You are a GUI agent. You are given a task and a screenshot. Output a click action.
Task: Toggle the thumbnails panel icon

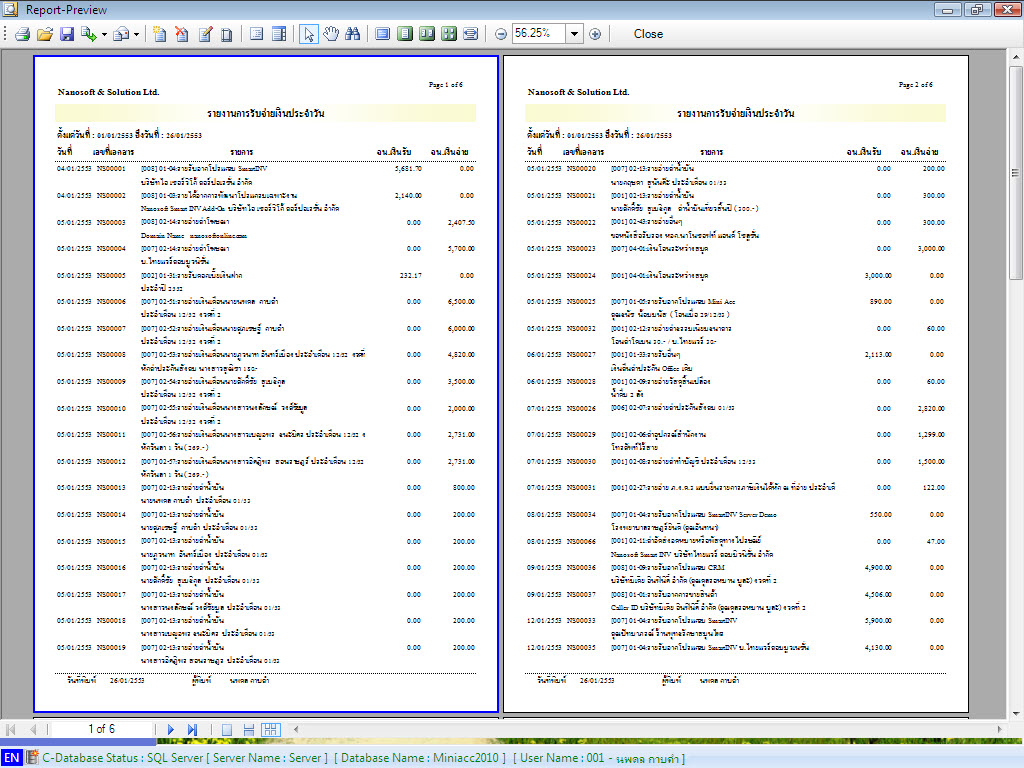pos(279,34)
